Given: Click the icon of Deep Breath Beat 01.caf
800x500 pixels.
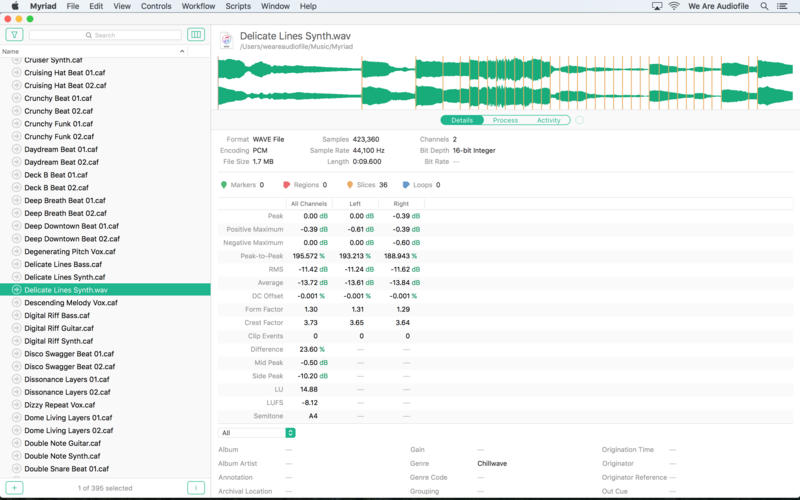Looking at the screenshot, I should (x=16, y=200).
